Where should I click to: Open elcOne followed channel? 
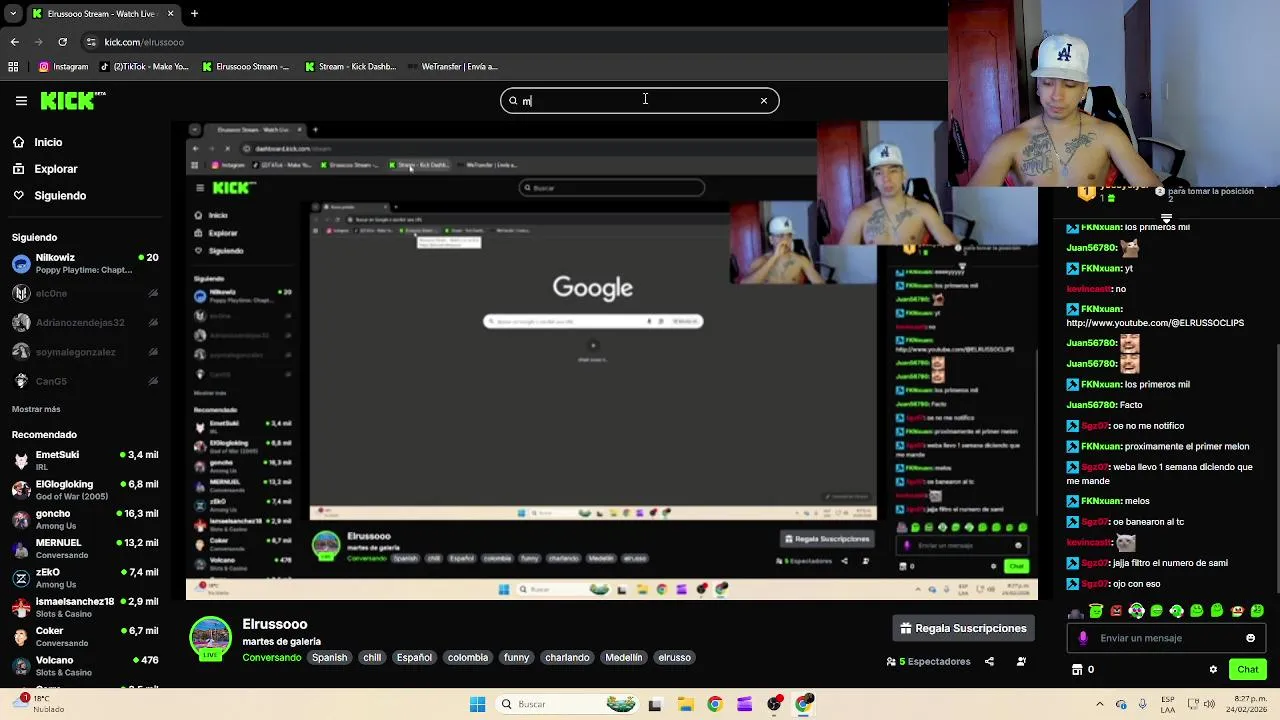click(x=84, y=293)
